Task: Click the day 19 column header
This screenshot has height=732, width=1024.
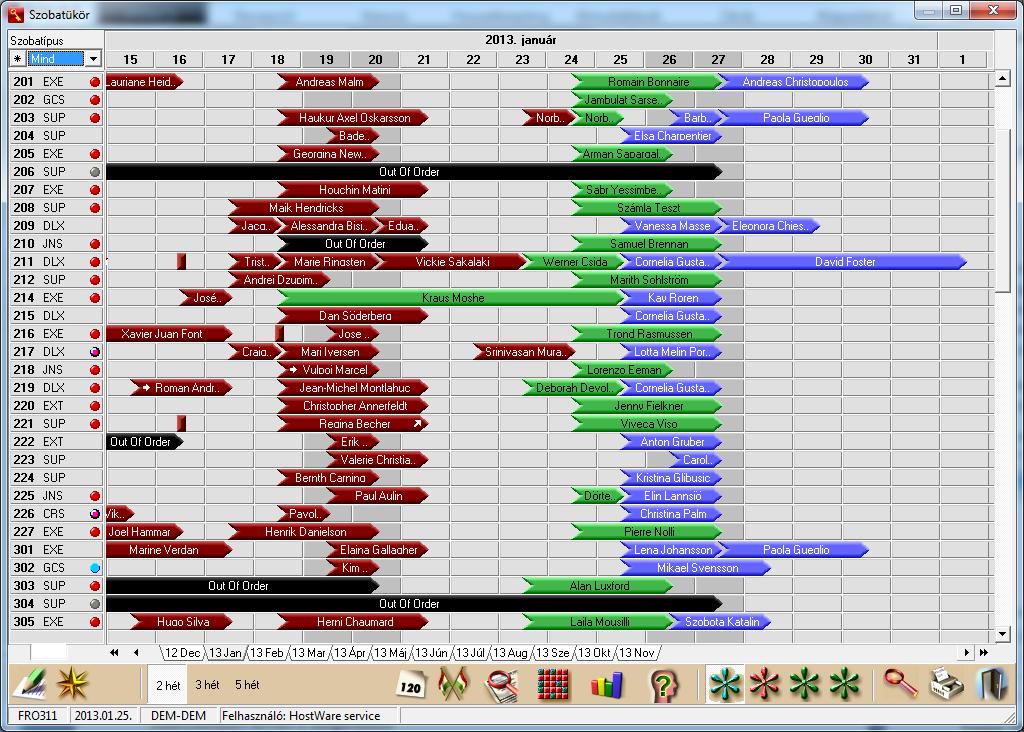Action: 327,59
